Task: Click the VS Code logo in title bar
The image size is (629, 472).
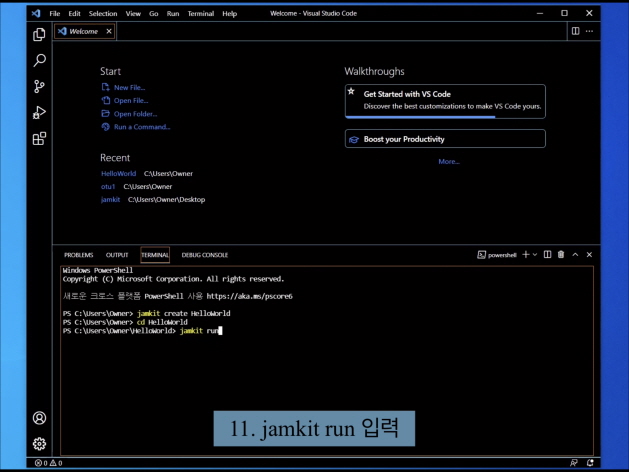Action: [x=36, y=13]
